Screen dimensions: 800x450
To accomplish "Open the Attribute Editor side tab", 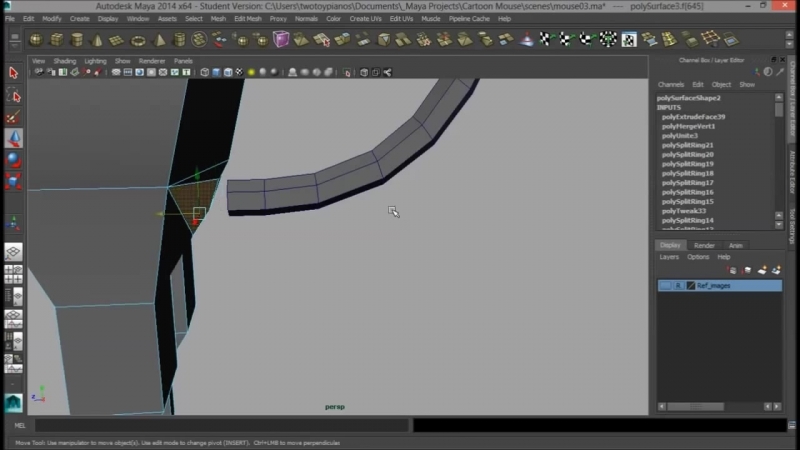I will point(792,172).
